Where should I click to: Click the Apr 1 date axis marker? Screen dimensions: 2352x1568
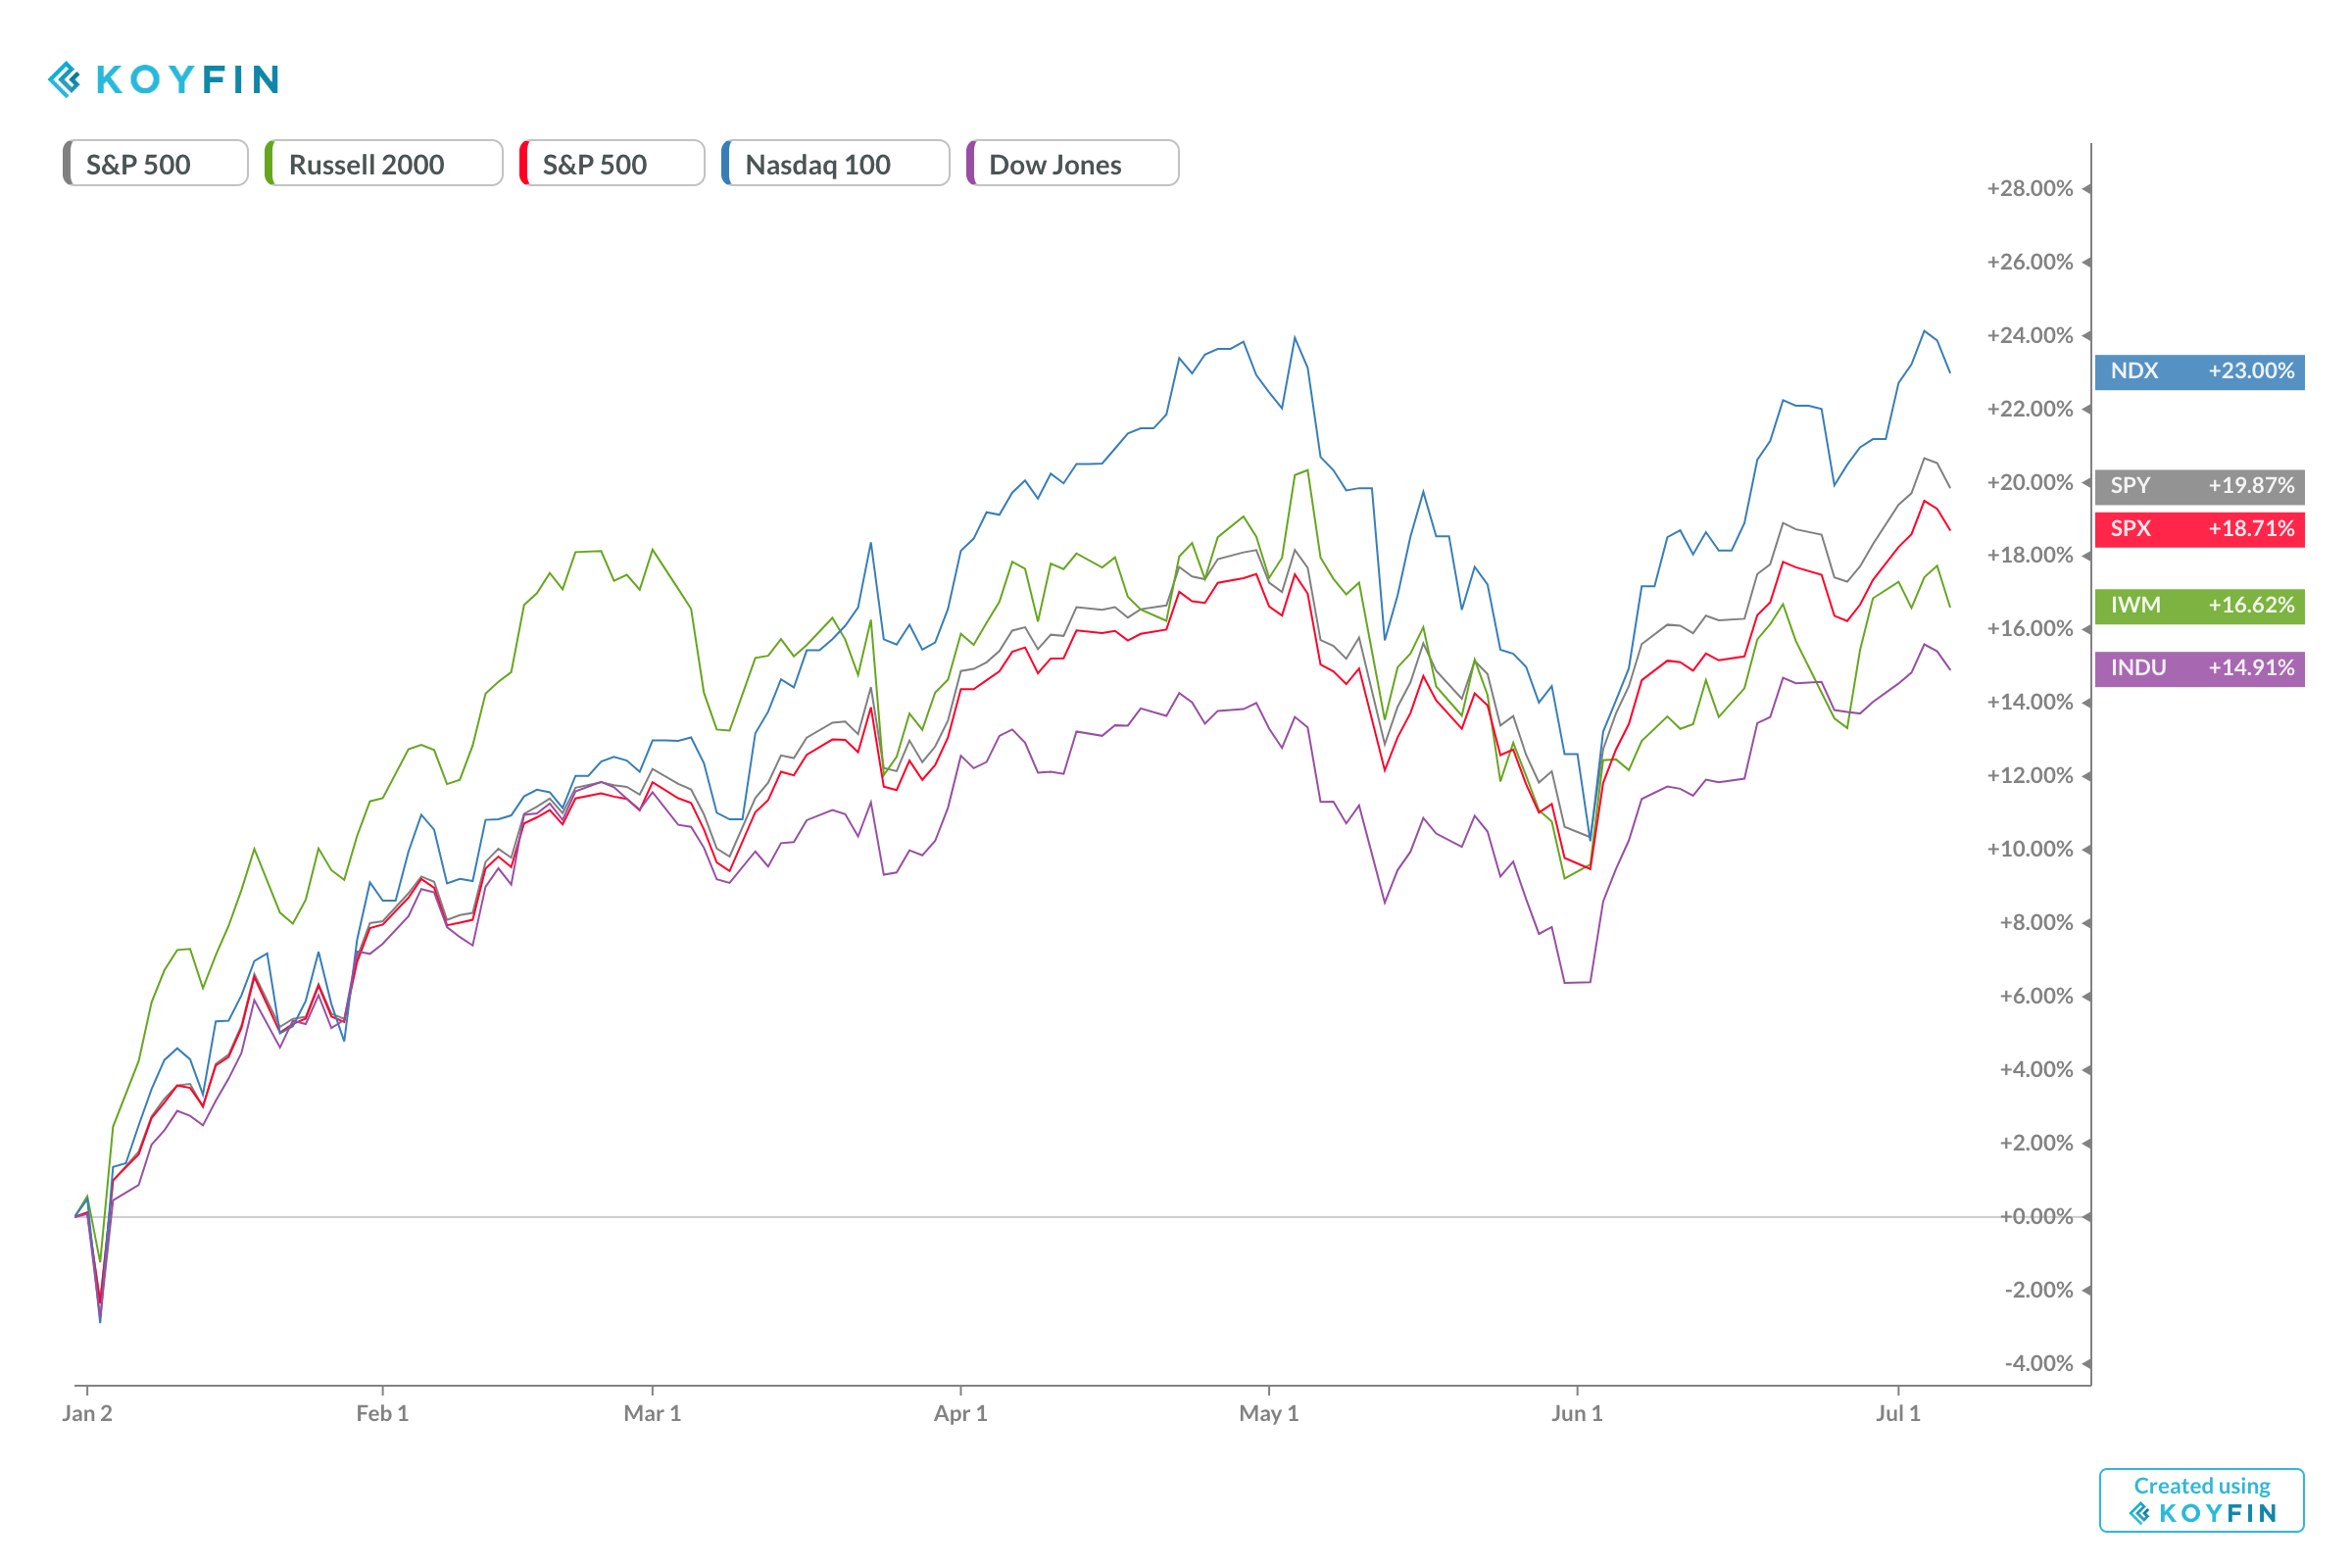pos(960,1413)
